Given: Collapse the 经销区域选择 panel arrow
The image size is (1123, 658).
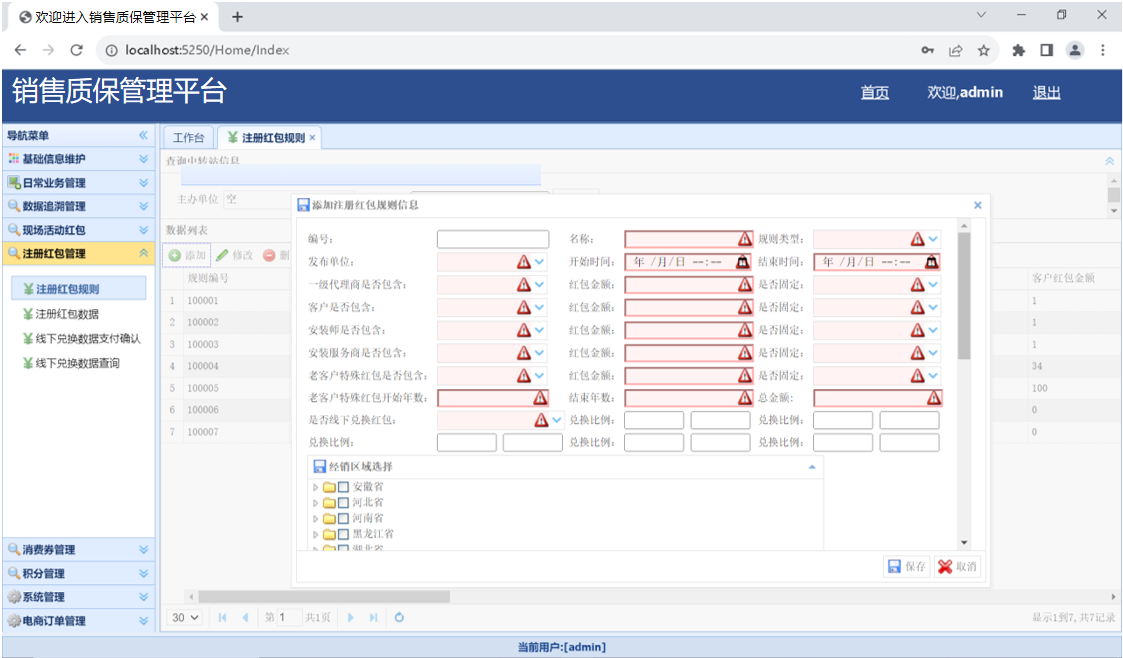Looking at the screenshot, I should click(812, 467).
